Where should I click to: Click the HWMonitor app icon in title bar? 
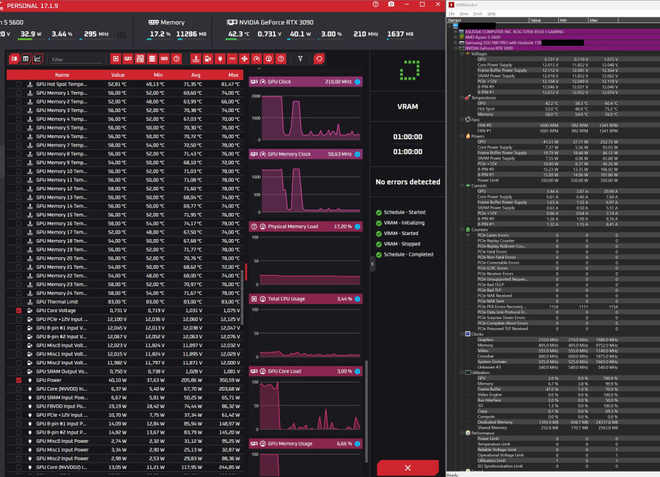point(451,5)
